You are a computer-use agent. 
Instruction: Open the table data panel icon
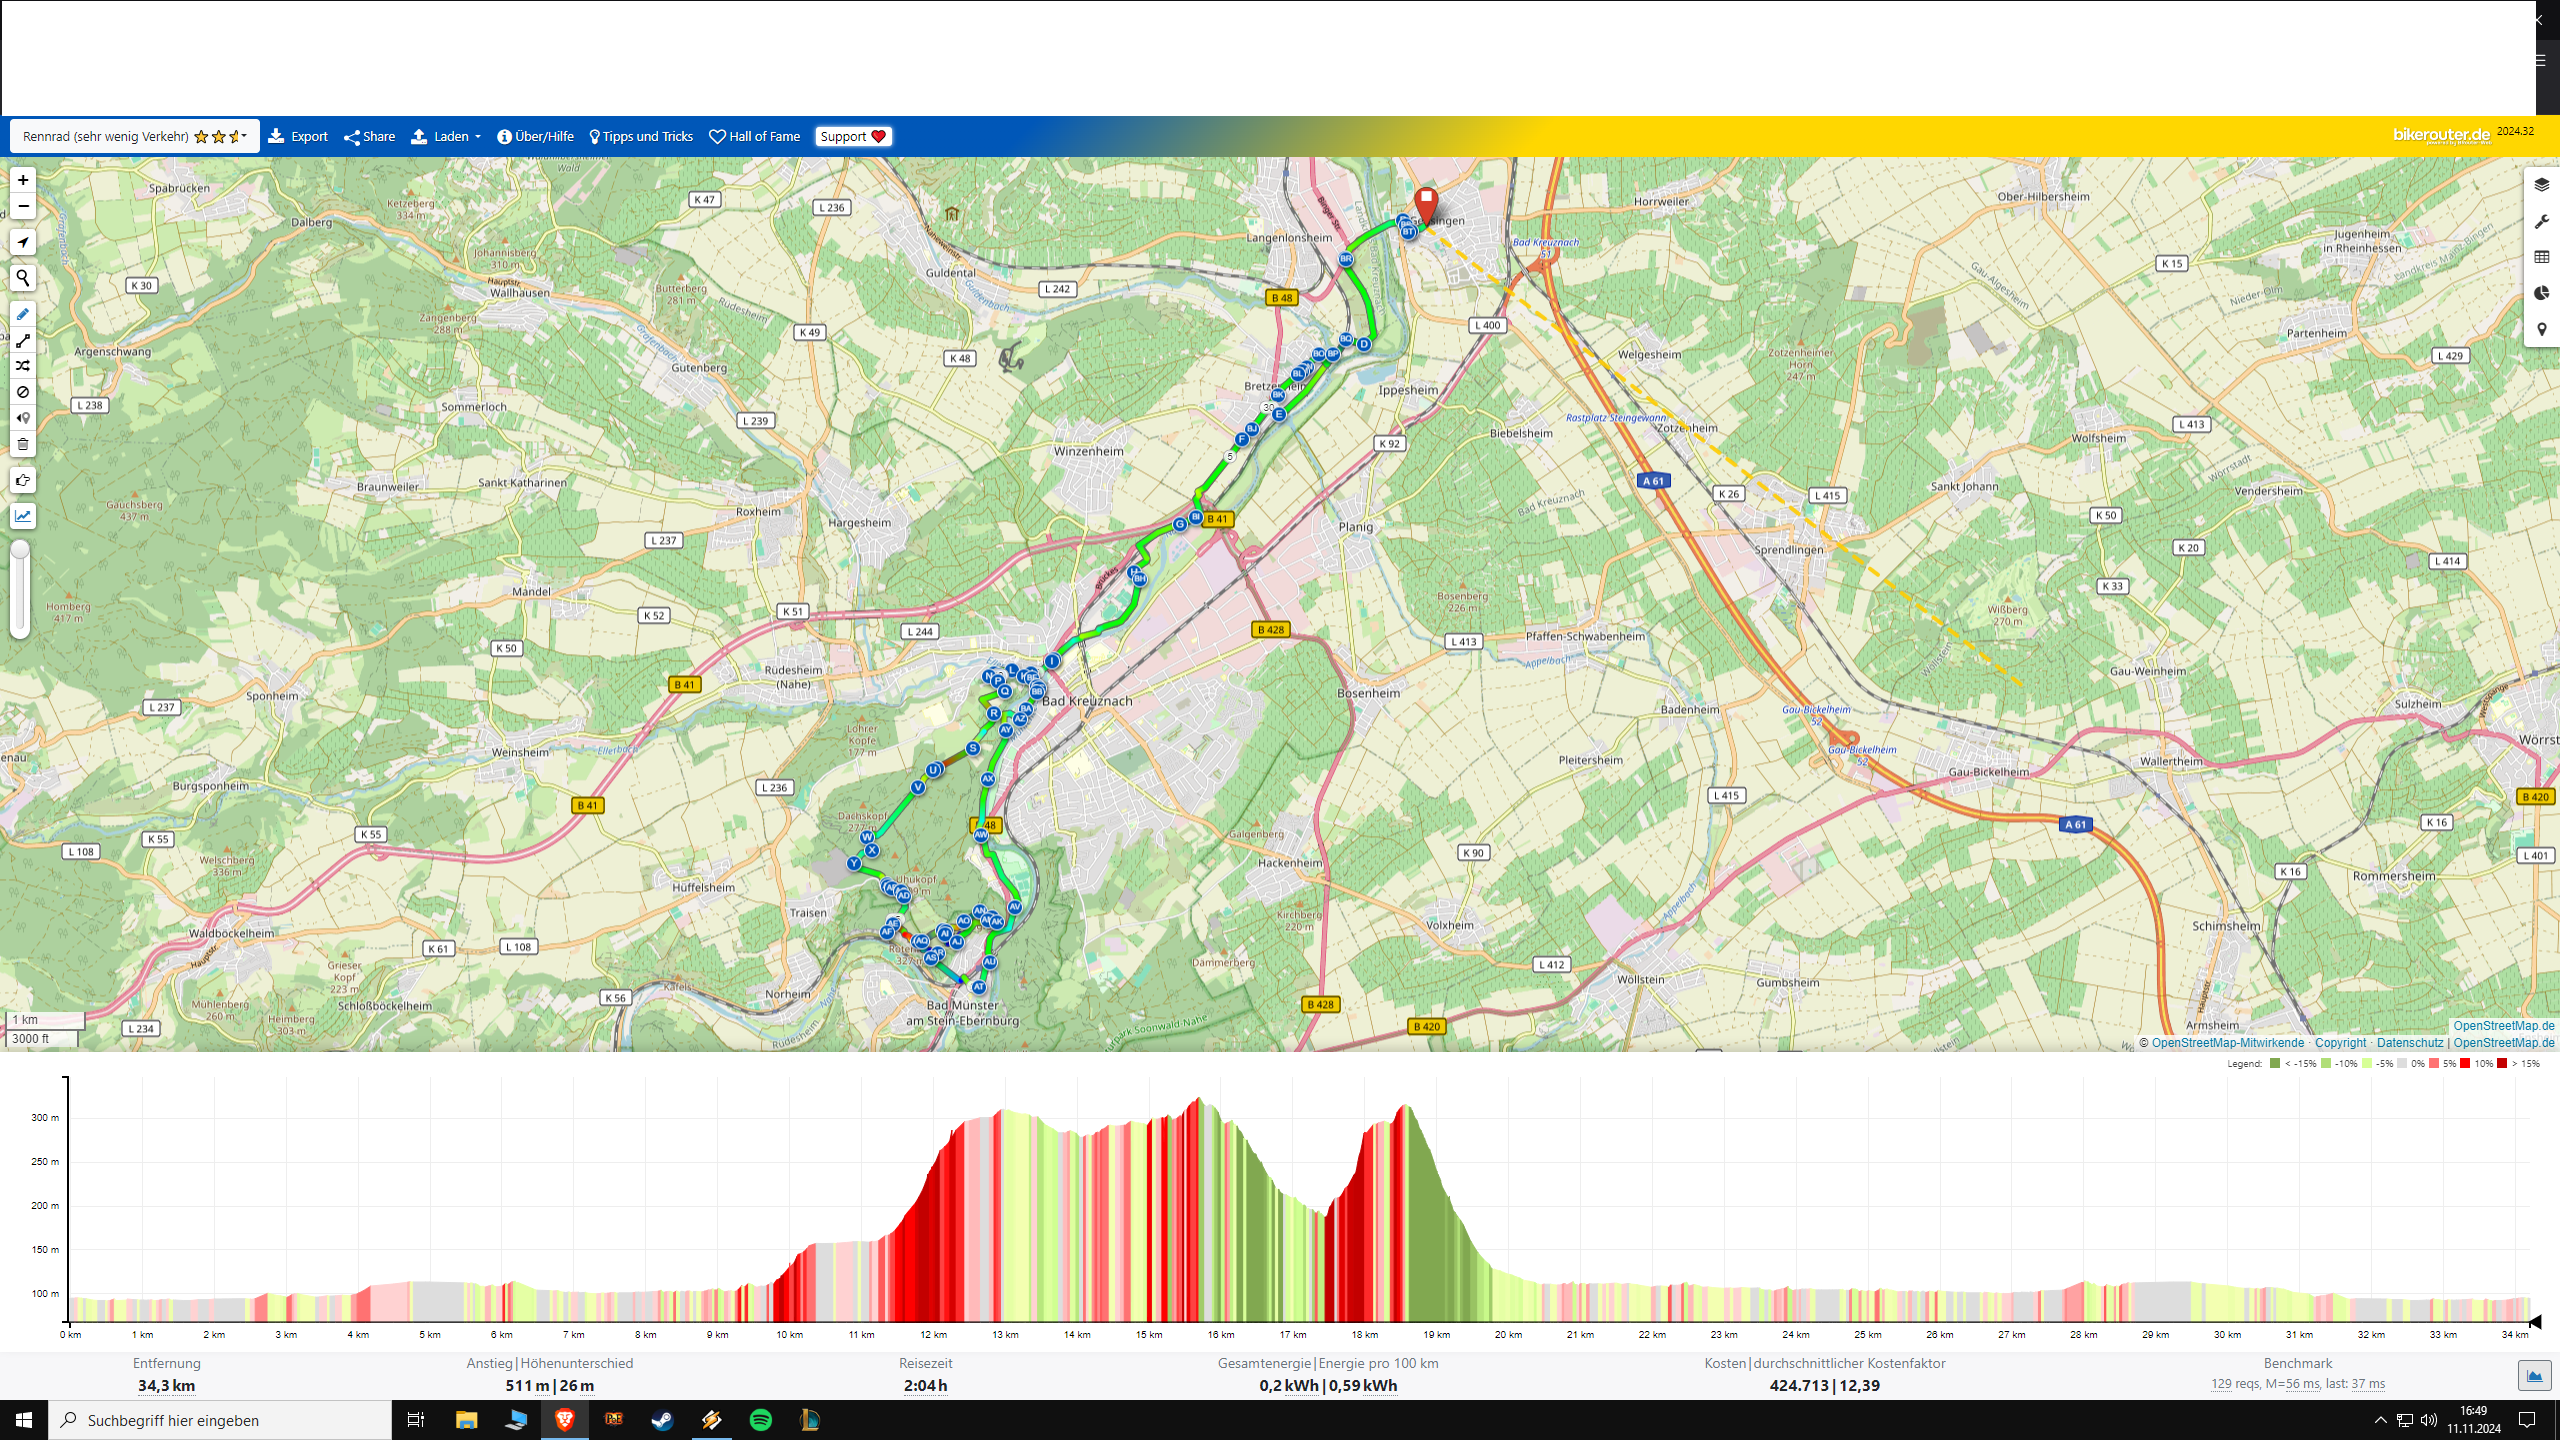(x=2541, y=257)
